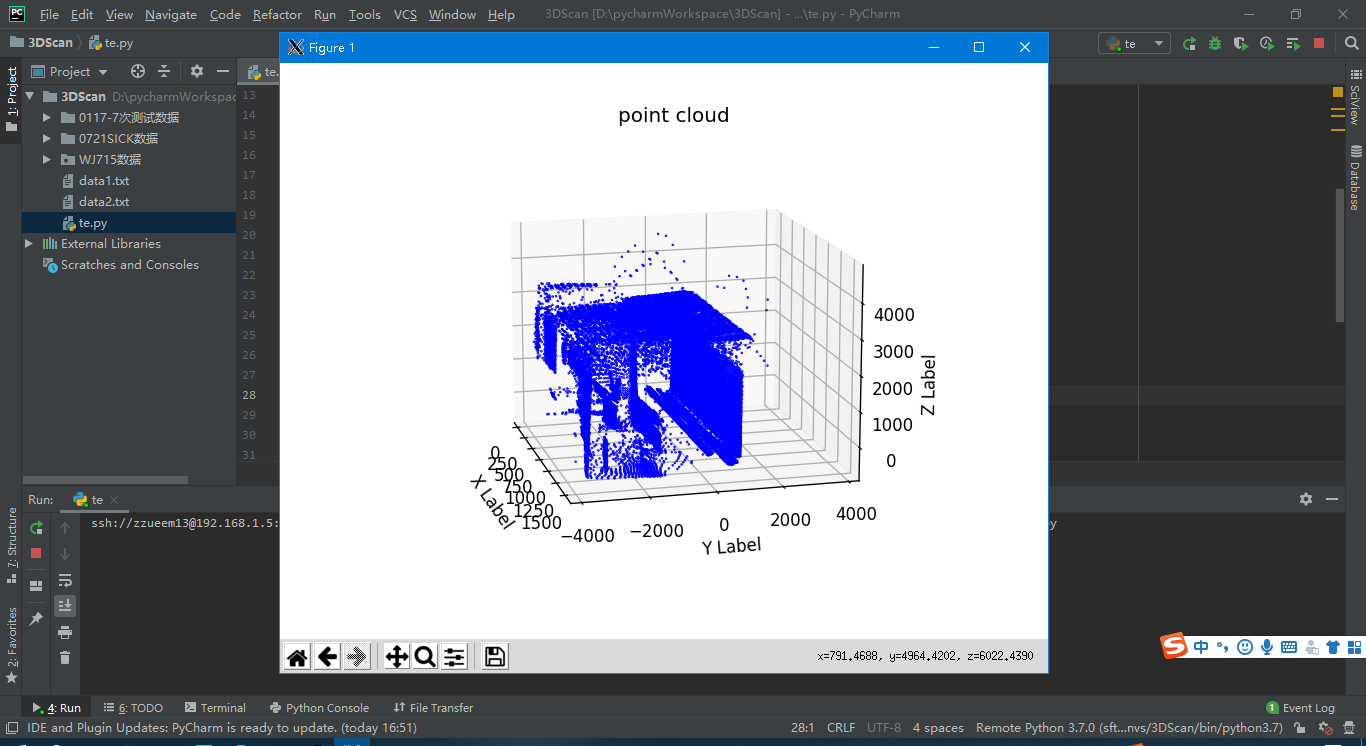Open Search Everywhere magnifier
Image resolution: width=1366 pixels, height=746 pixels.
1350,43
